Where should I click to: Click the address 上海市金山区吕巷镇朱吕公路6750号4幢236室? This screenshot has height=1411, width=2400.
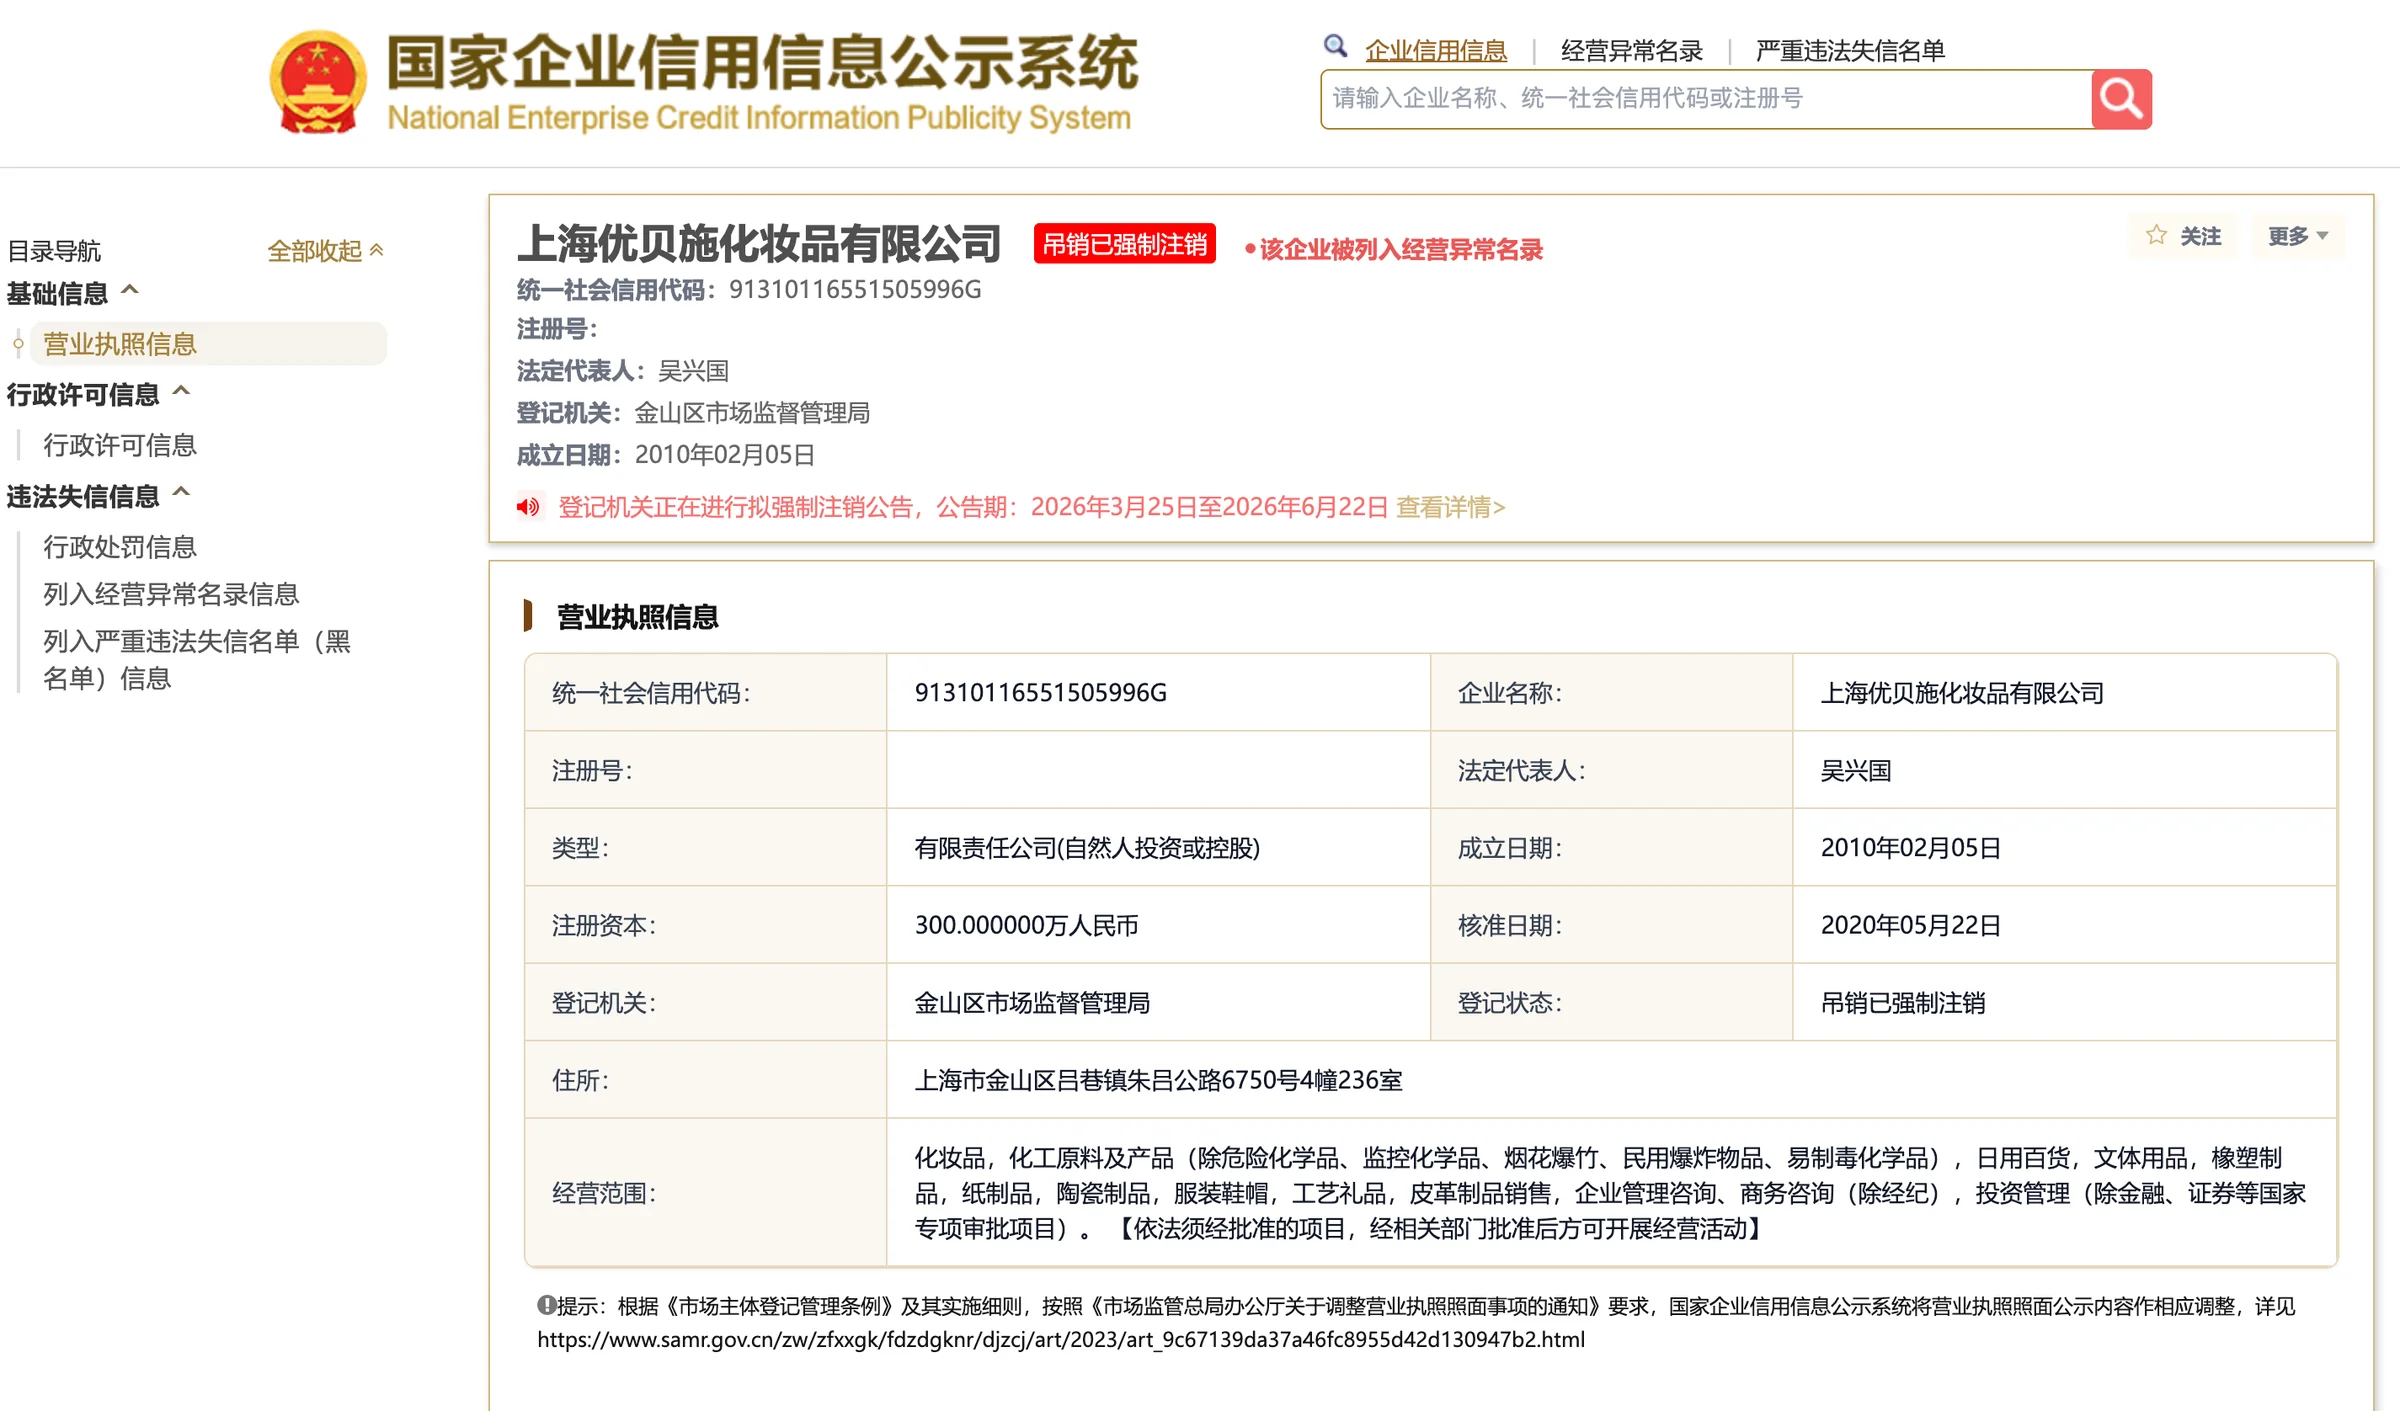coord(1158,1080)
